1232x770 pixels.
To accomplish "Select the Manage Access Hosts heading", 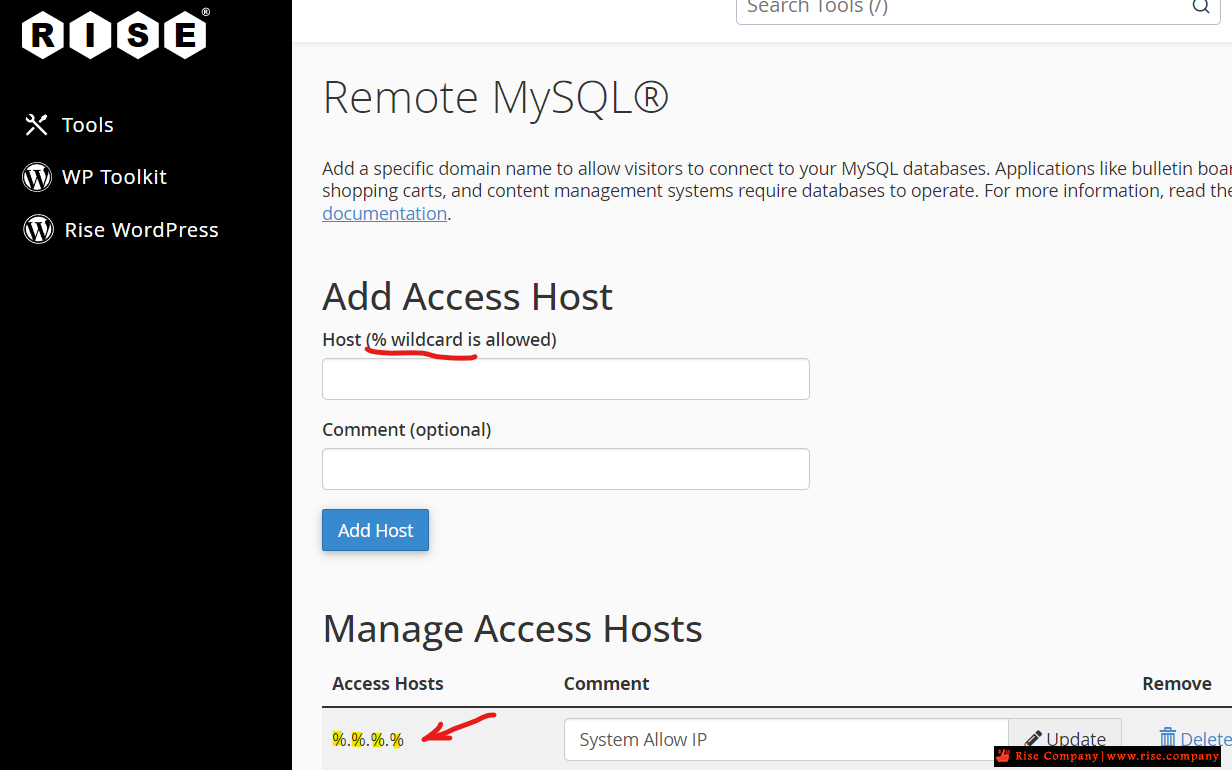I will click(x=512, y=629).
